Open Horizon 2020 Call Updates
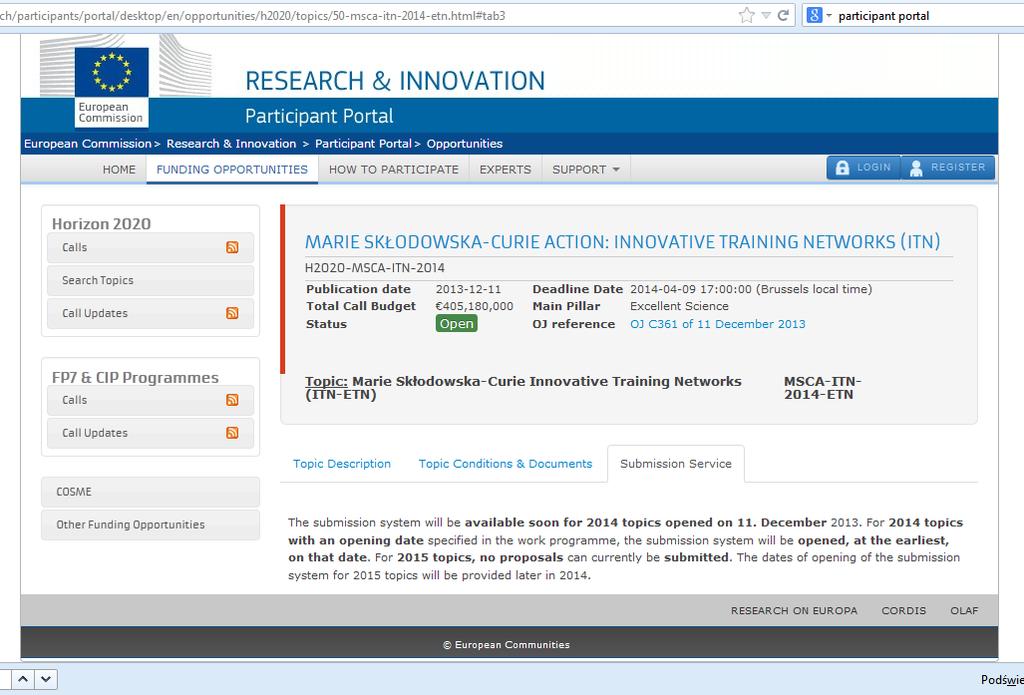 150,314
